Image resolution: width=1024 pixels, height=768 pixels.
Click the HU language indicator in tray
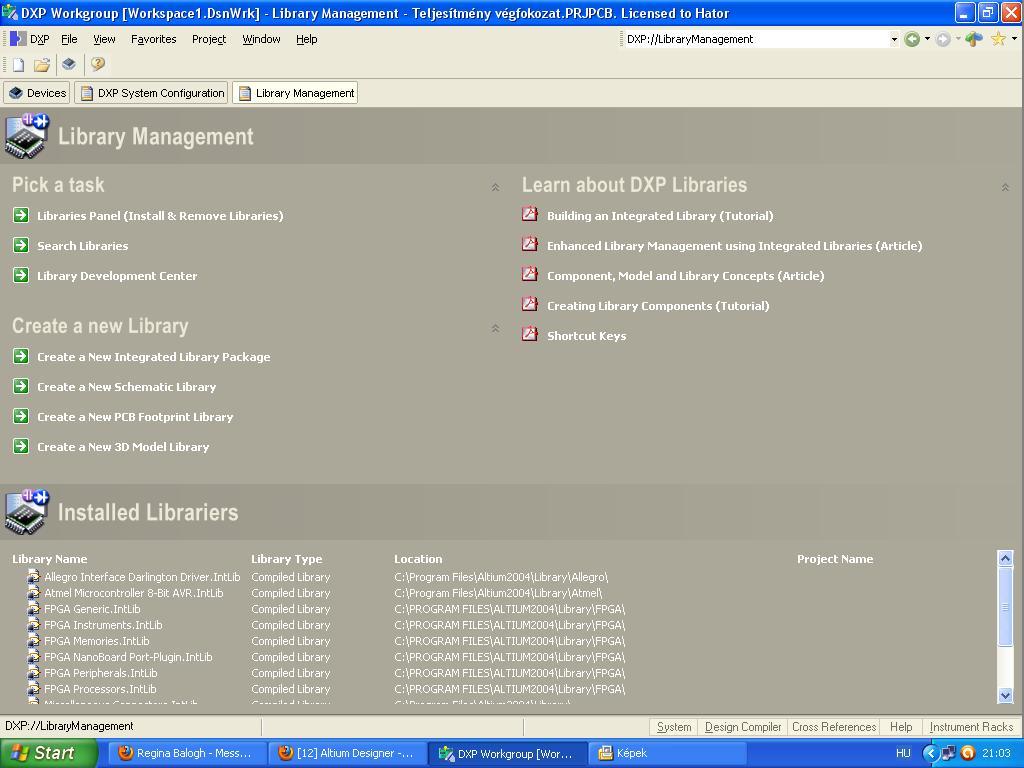pos(903,753)
